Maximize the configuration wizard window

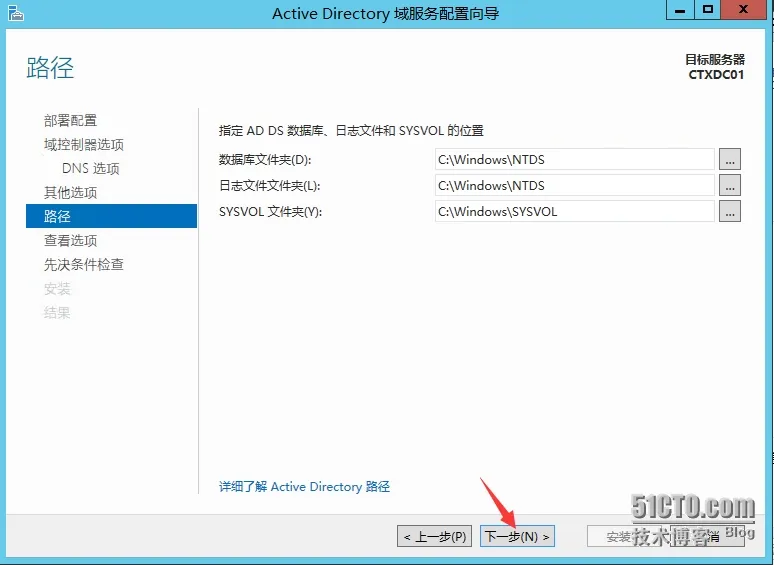708,10
